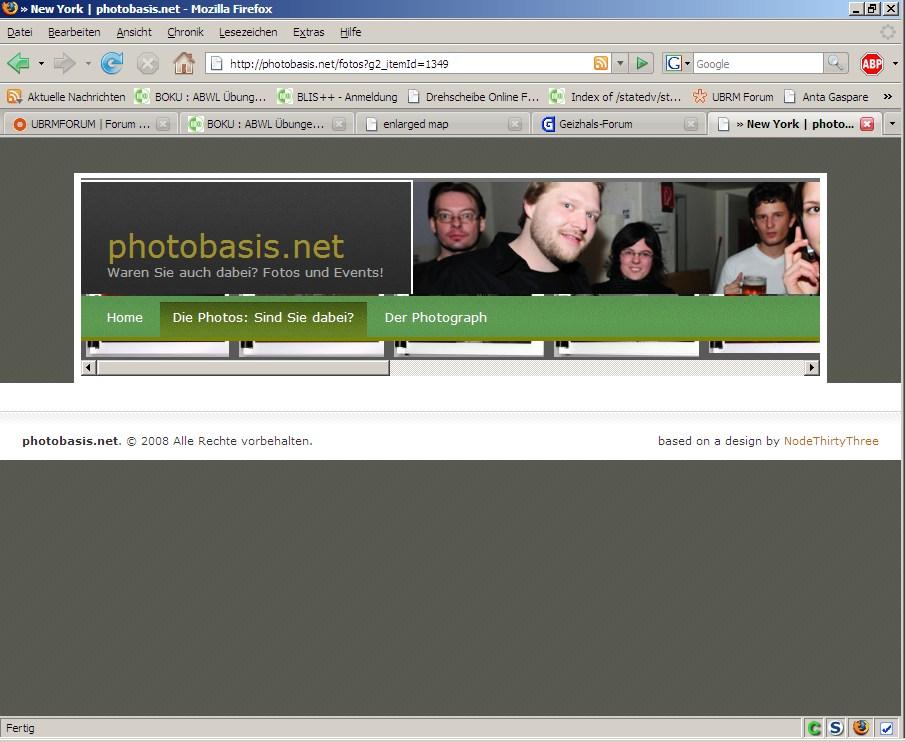
Task: Open the Index of /statedv bookmark
Action: pyautogui.click(x=615, y=97)
